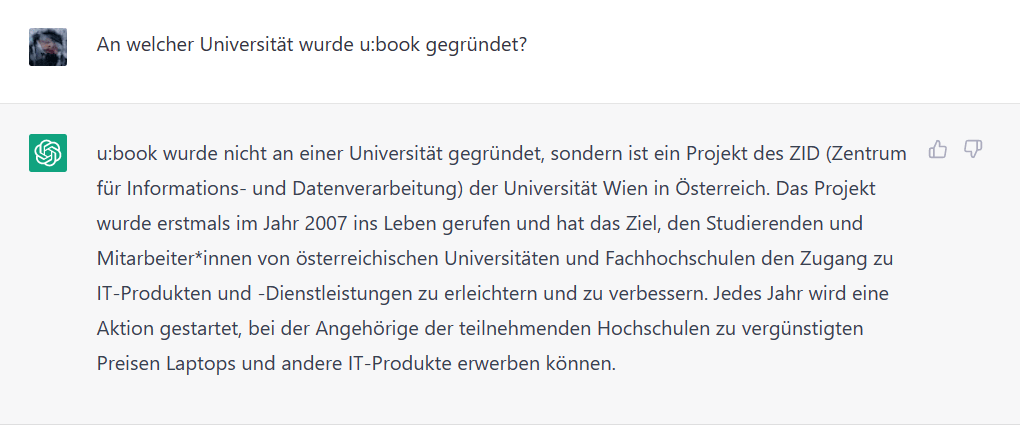The image size is (1020, 426).
Task: Click the word "Aktion" in the last paragraph lines
Action: click(x=124, y=328)
